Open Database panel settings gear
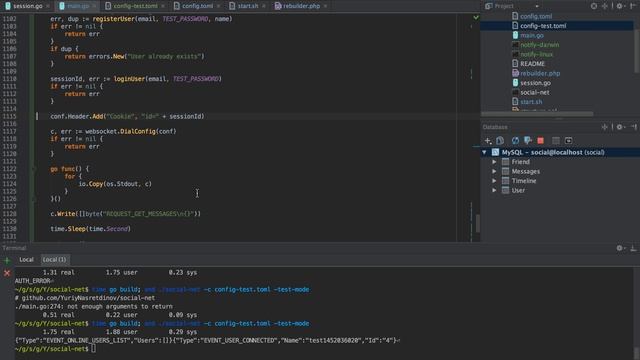Viewport: 640px width, 360px height. pyautogui.click(x=620, y=127)
